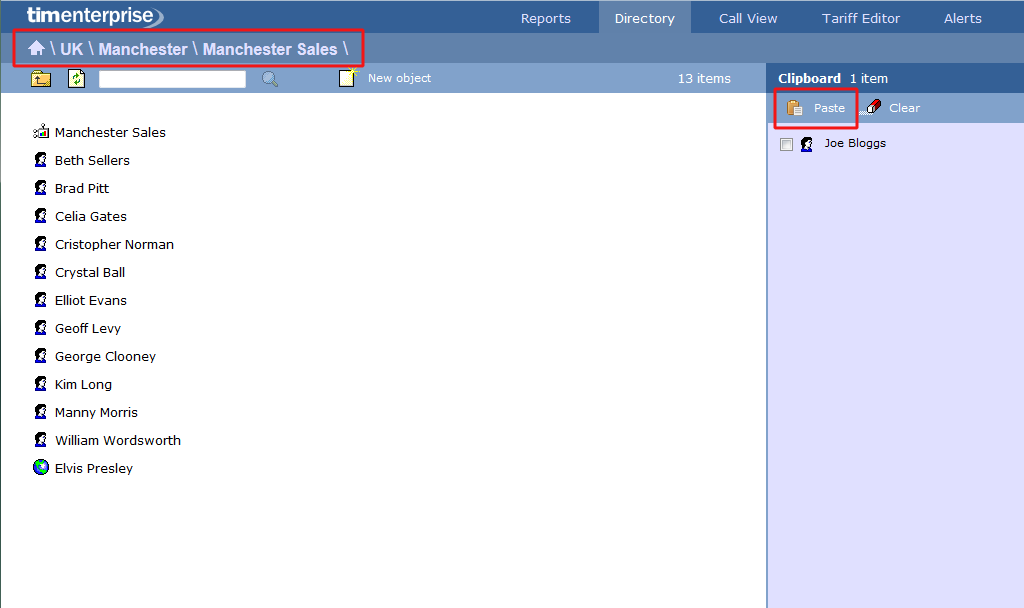The image size is (1024, 608).
Task: Click Cristopher Norman user icon
Action: [40, 244]
